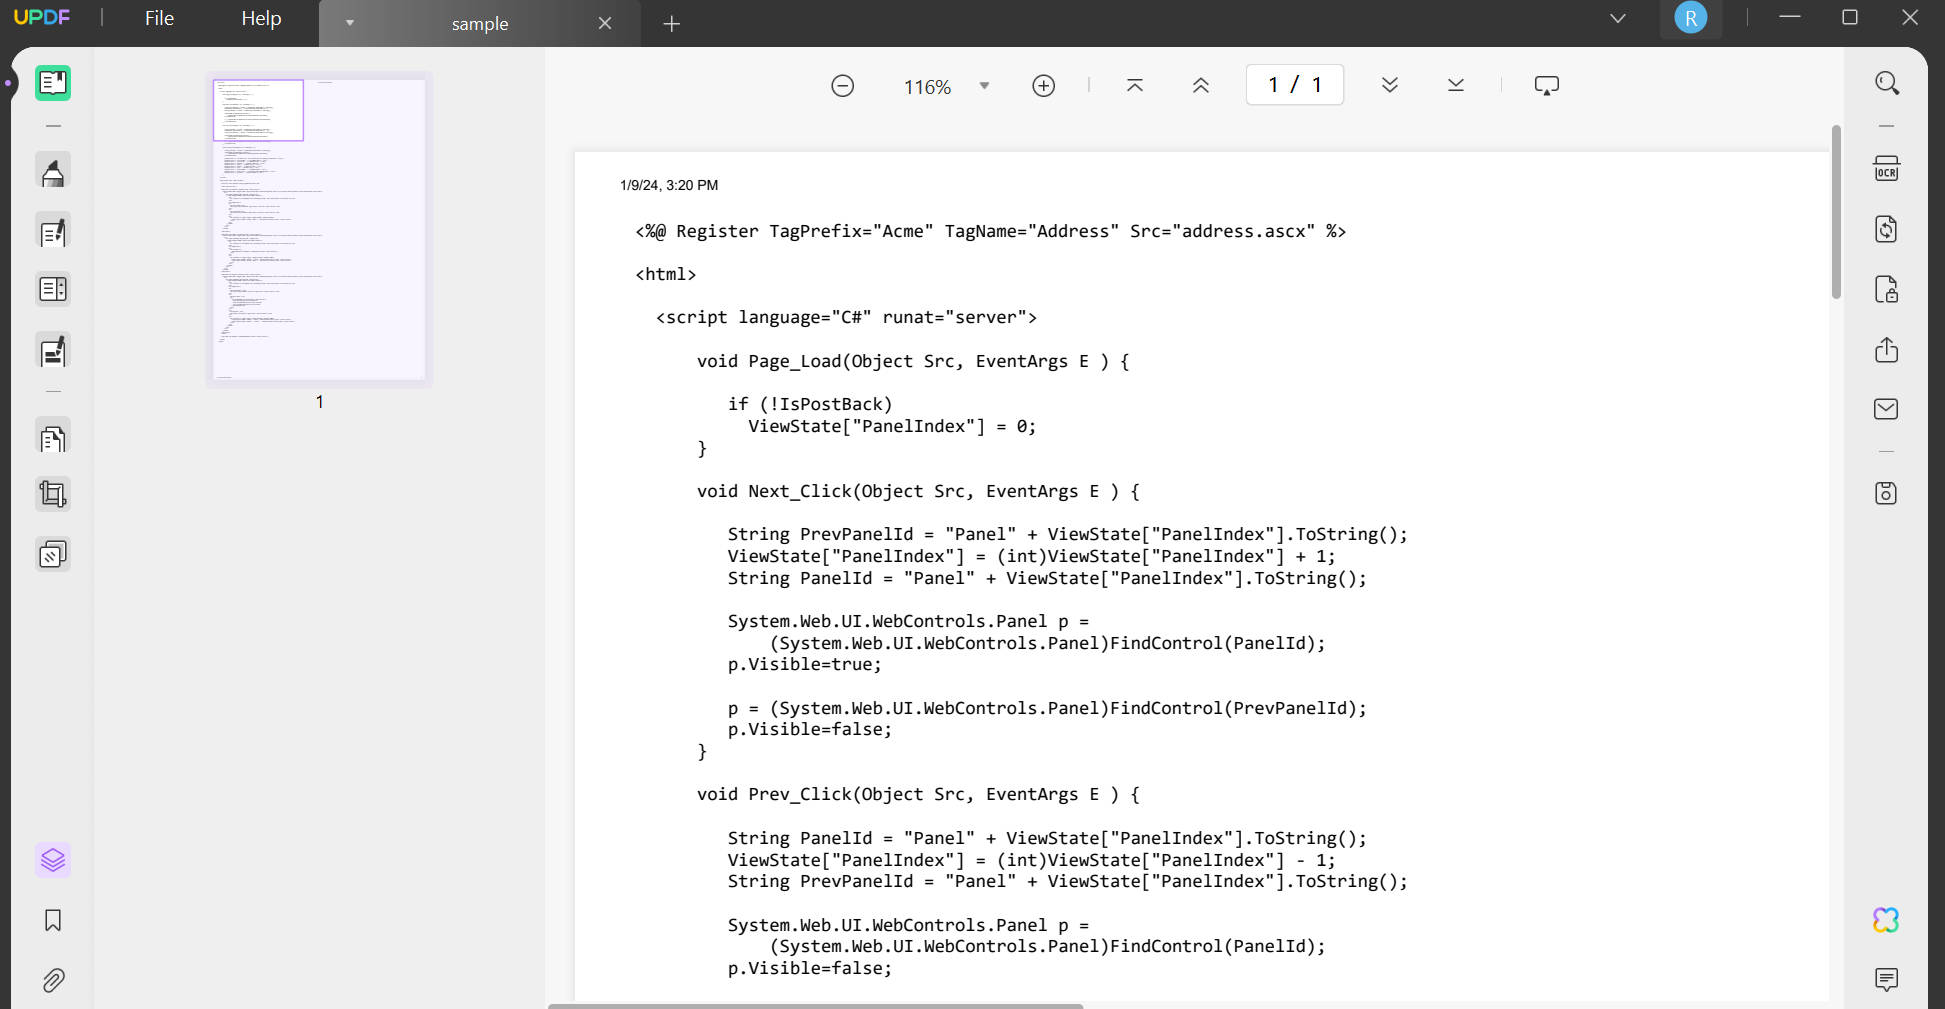Click the vertical scrollbar thumb
The width and height of the screenshot is (1945, 1009).
1836,212
